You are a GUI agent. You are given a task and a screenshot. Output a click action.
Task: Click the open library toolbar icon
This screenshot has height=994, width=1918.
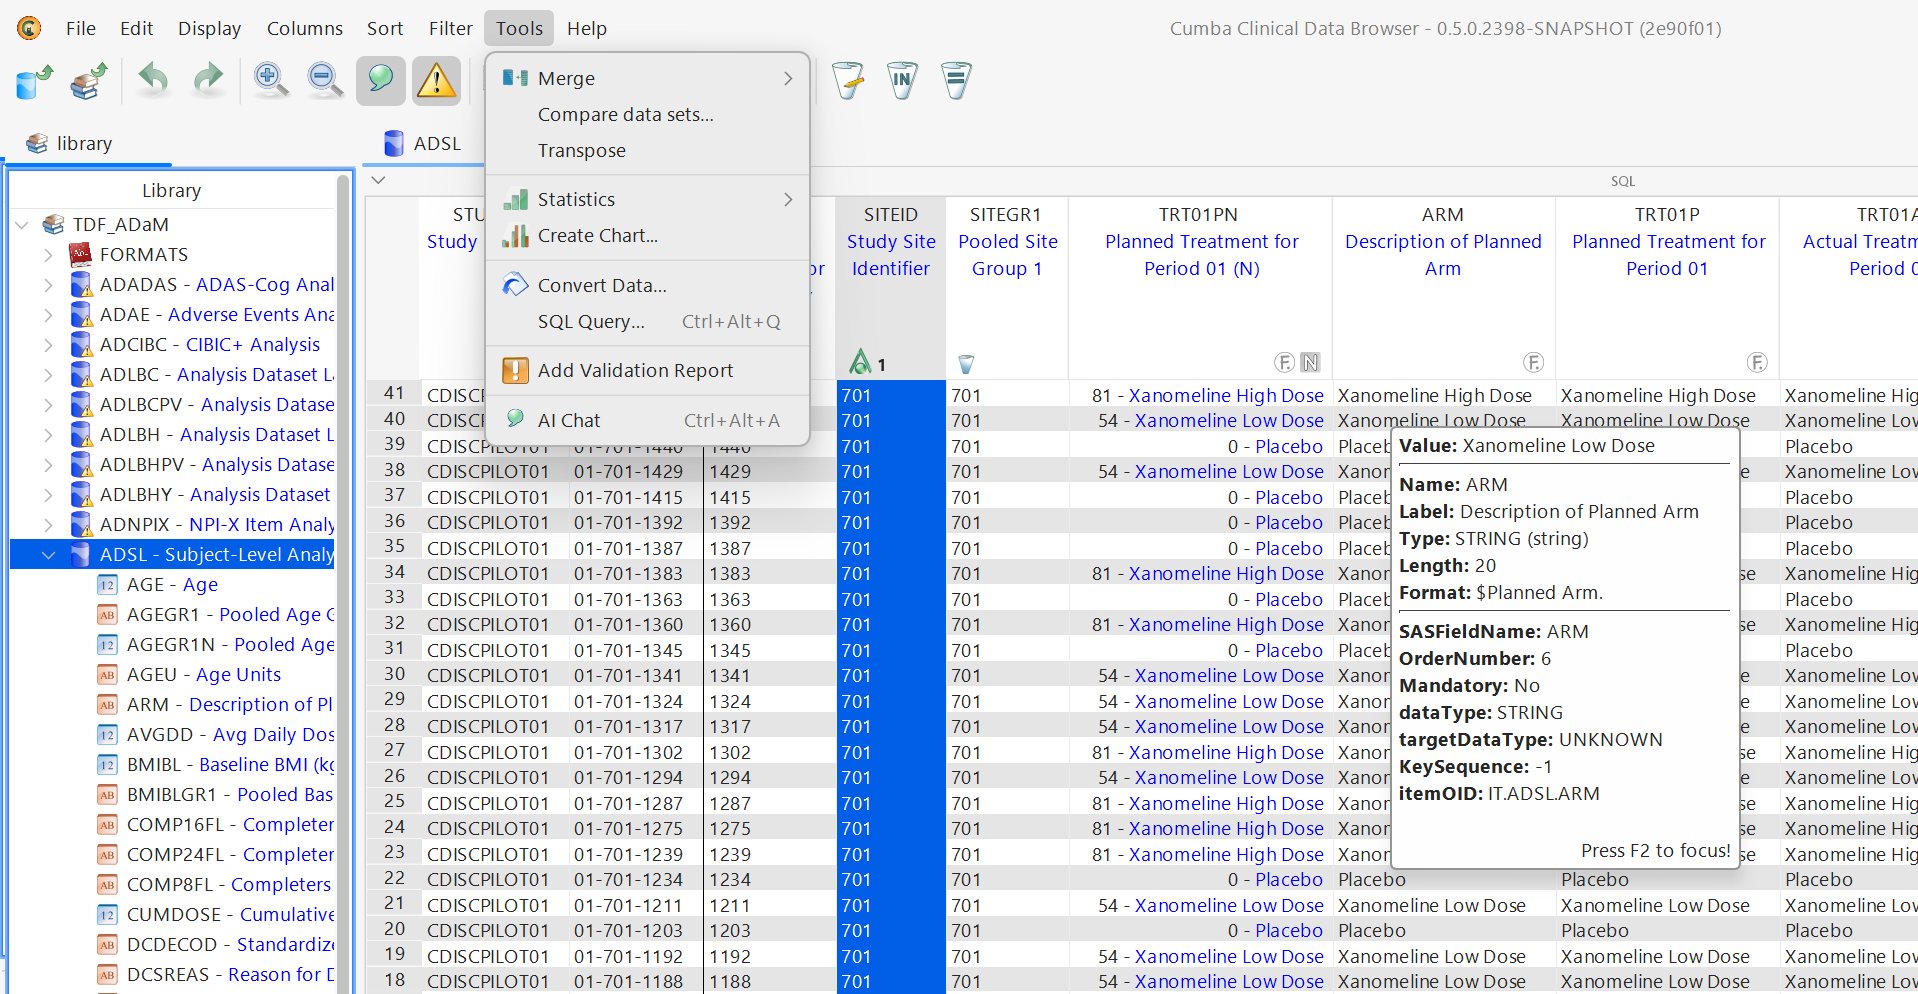(x=89, y=81)
